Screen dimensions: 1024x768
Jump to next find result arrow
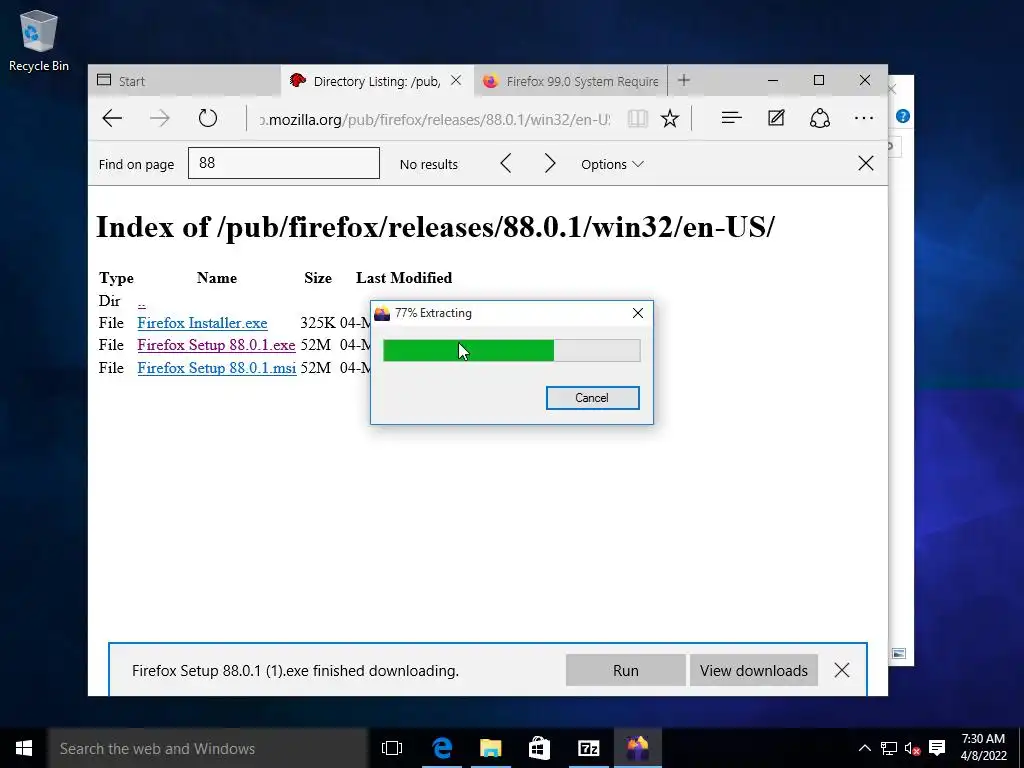coord(550,164)
